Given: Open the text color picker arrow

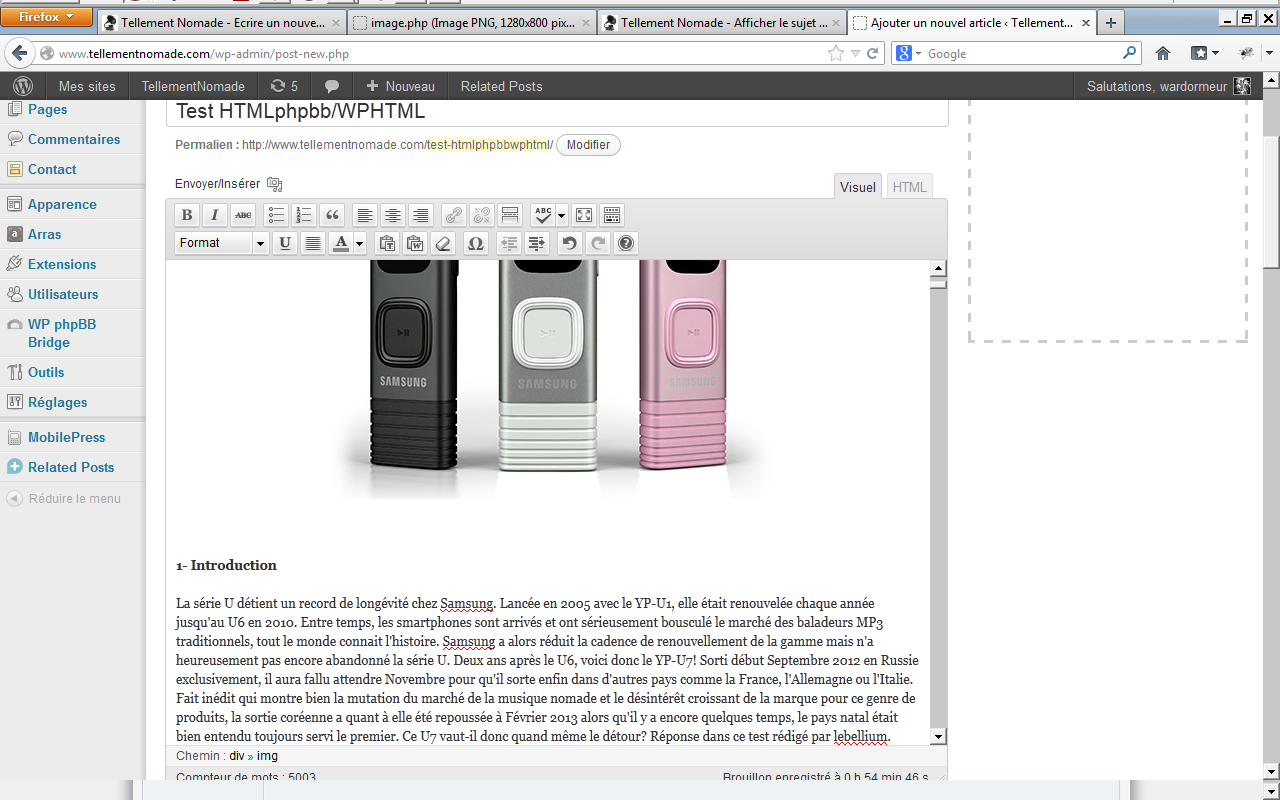Looking at the screenshot, I should click(x=360, y=243).
